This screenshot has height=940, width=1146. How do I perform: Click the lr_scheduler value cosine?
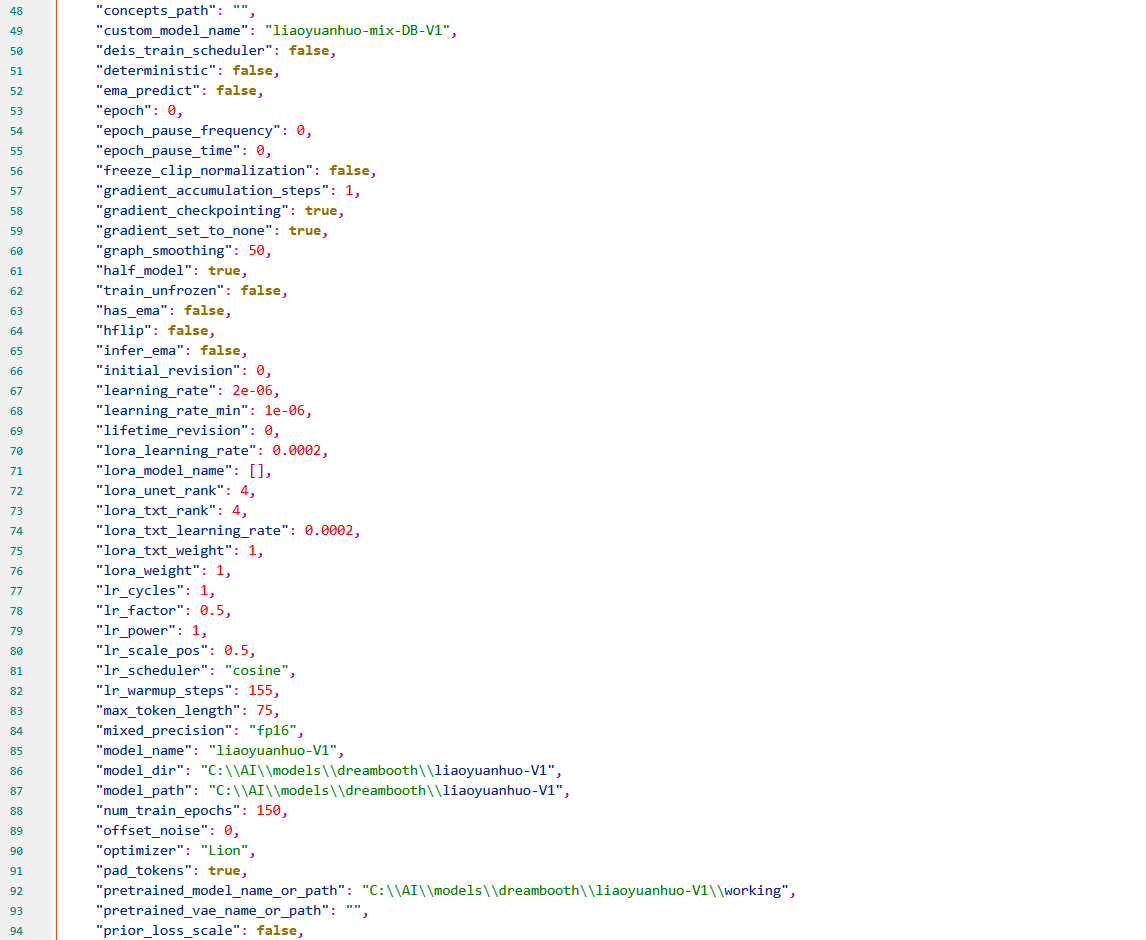coord(257,670)
